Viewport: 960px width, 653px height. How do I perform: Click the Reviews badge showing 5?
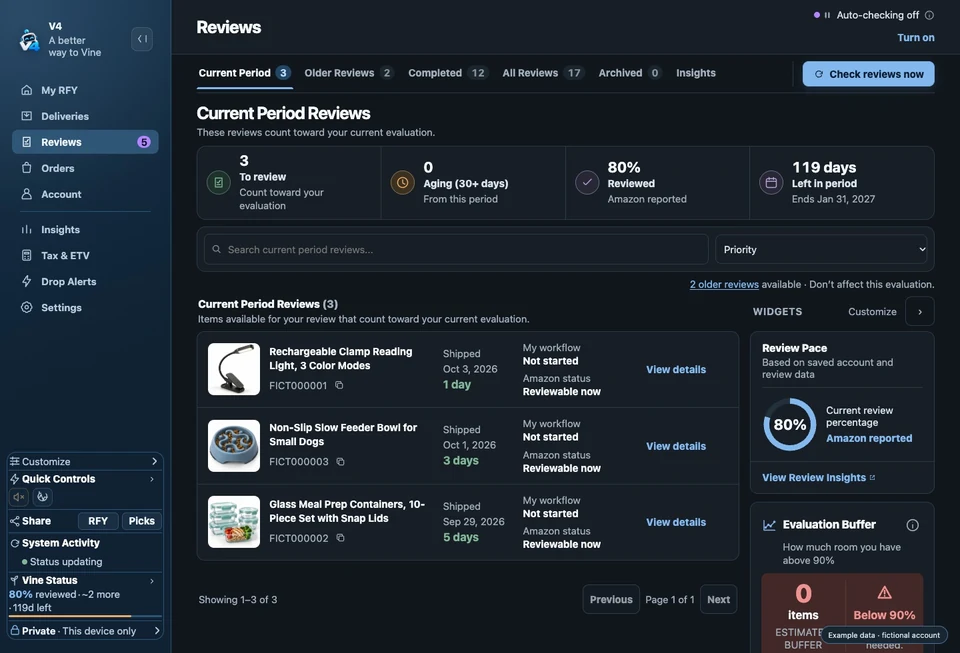(144, 142)
